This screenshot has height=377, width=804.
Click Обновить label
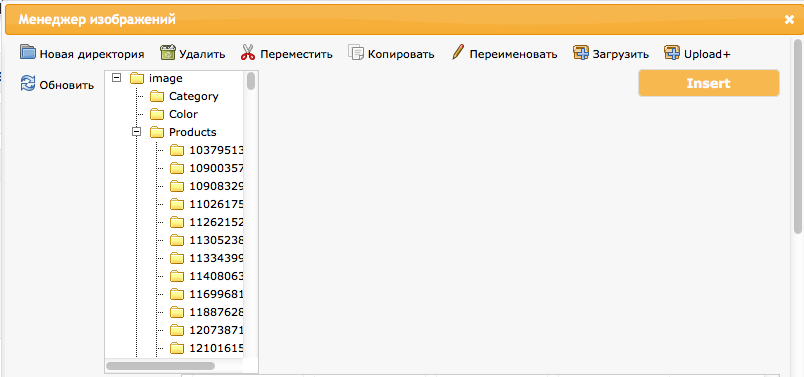click(x=67, y=85)
